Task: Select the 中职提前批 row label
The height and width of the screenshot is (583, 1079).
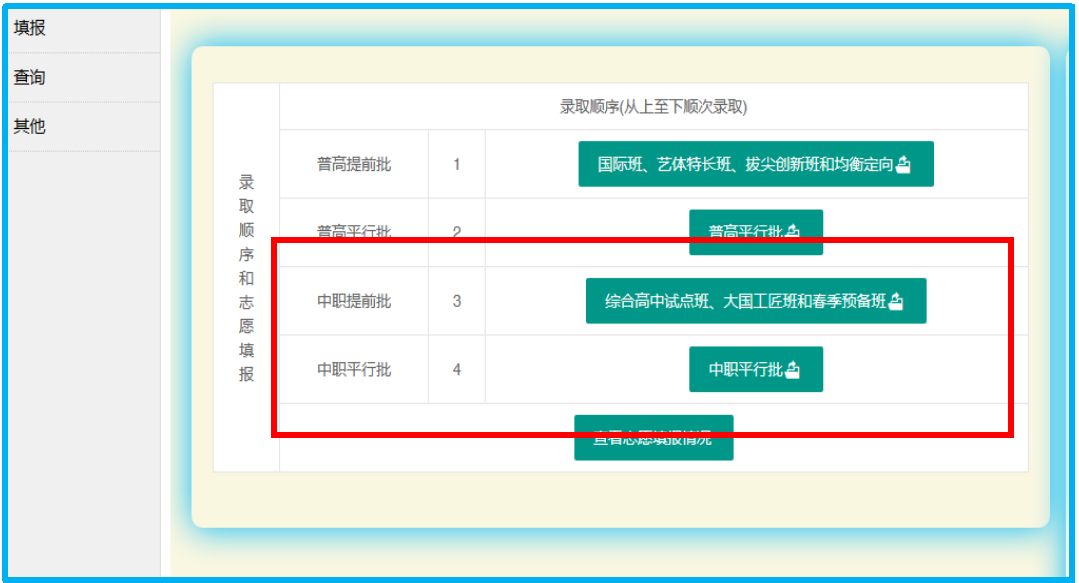Action: tap(354, 301)
